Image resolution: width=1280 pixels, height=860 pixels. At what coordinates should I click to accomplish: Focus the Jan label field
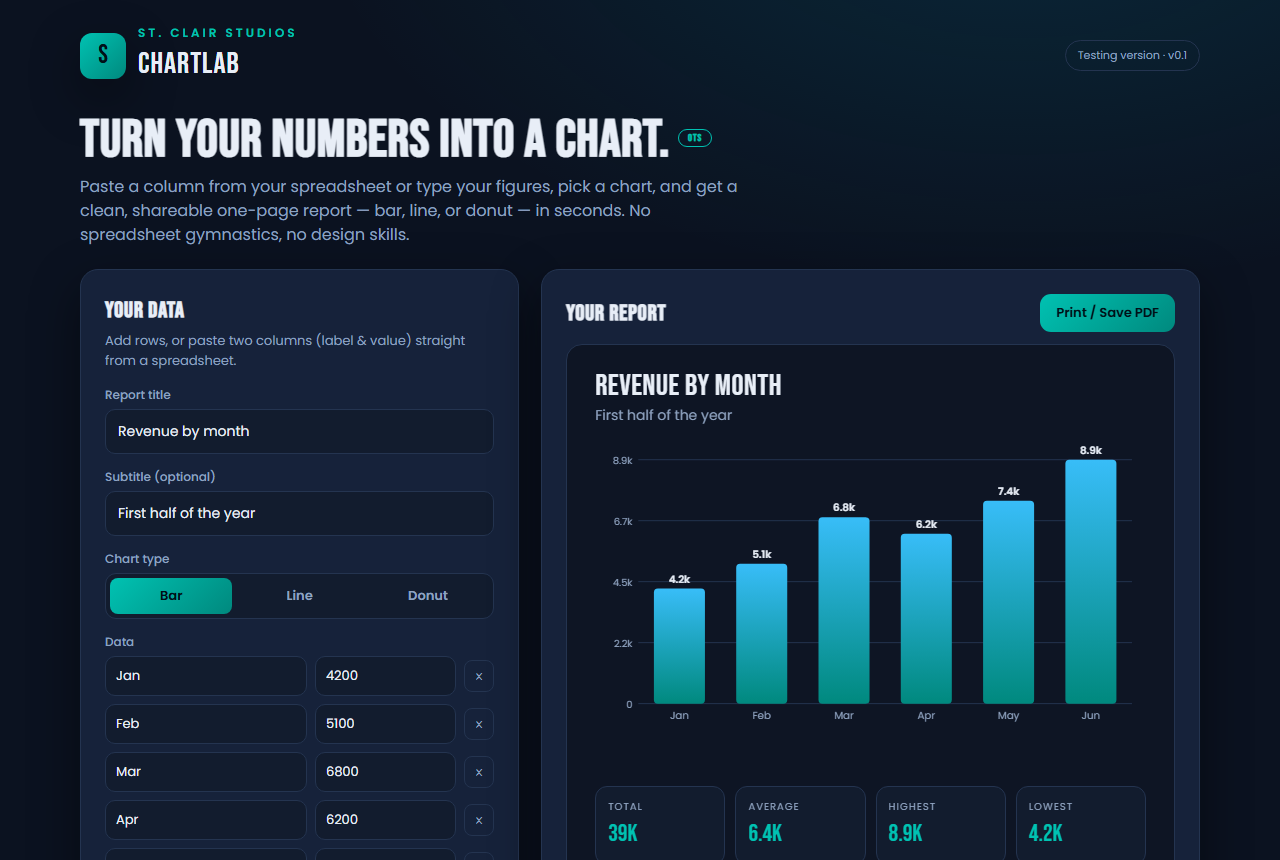pyautogui.click(x=206, y=676)
